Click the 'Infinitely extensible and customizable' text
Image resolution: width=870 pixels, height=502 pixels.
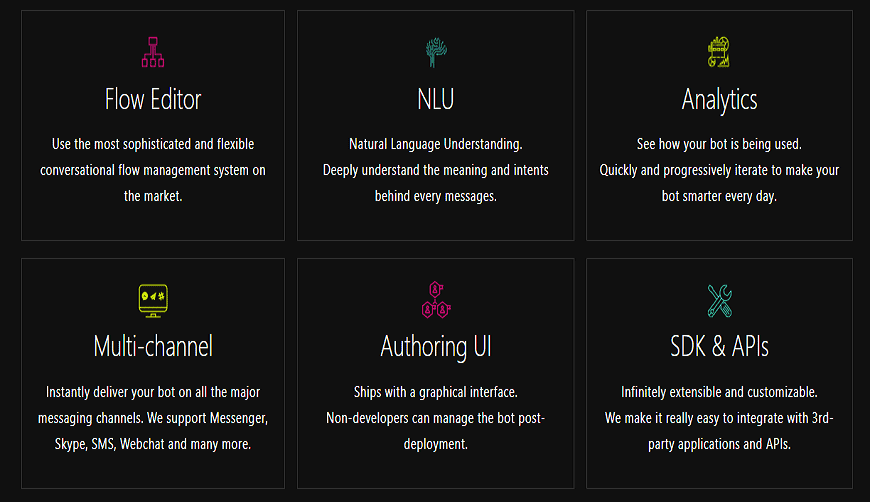point(719,392)
